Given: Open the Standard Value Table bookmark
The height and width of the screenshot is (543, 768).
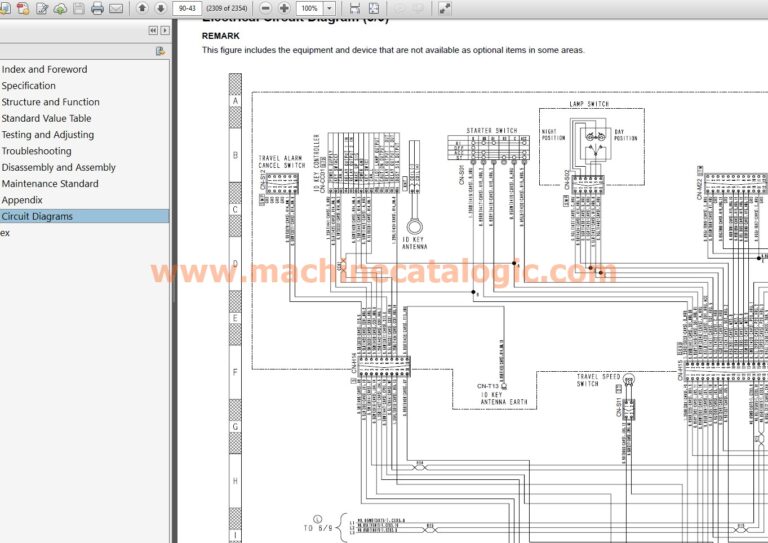Looking at the screenshot, I should 46,118.
